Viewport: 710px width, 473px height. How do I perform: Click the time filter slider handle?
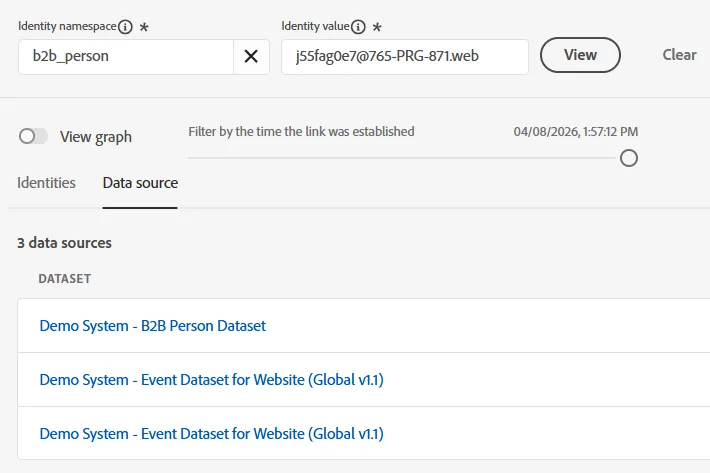click(629, 158)
